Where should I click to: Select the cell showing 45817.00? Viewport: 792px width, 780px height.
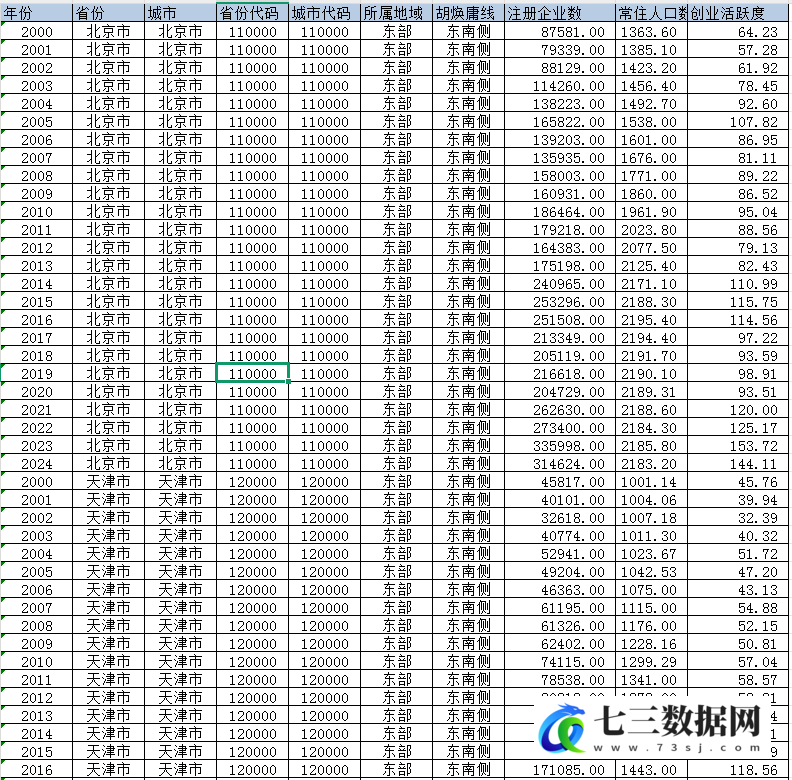(560, 482)
